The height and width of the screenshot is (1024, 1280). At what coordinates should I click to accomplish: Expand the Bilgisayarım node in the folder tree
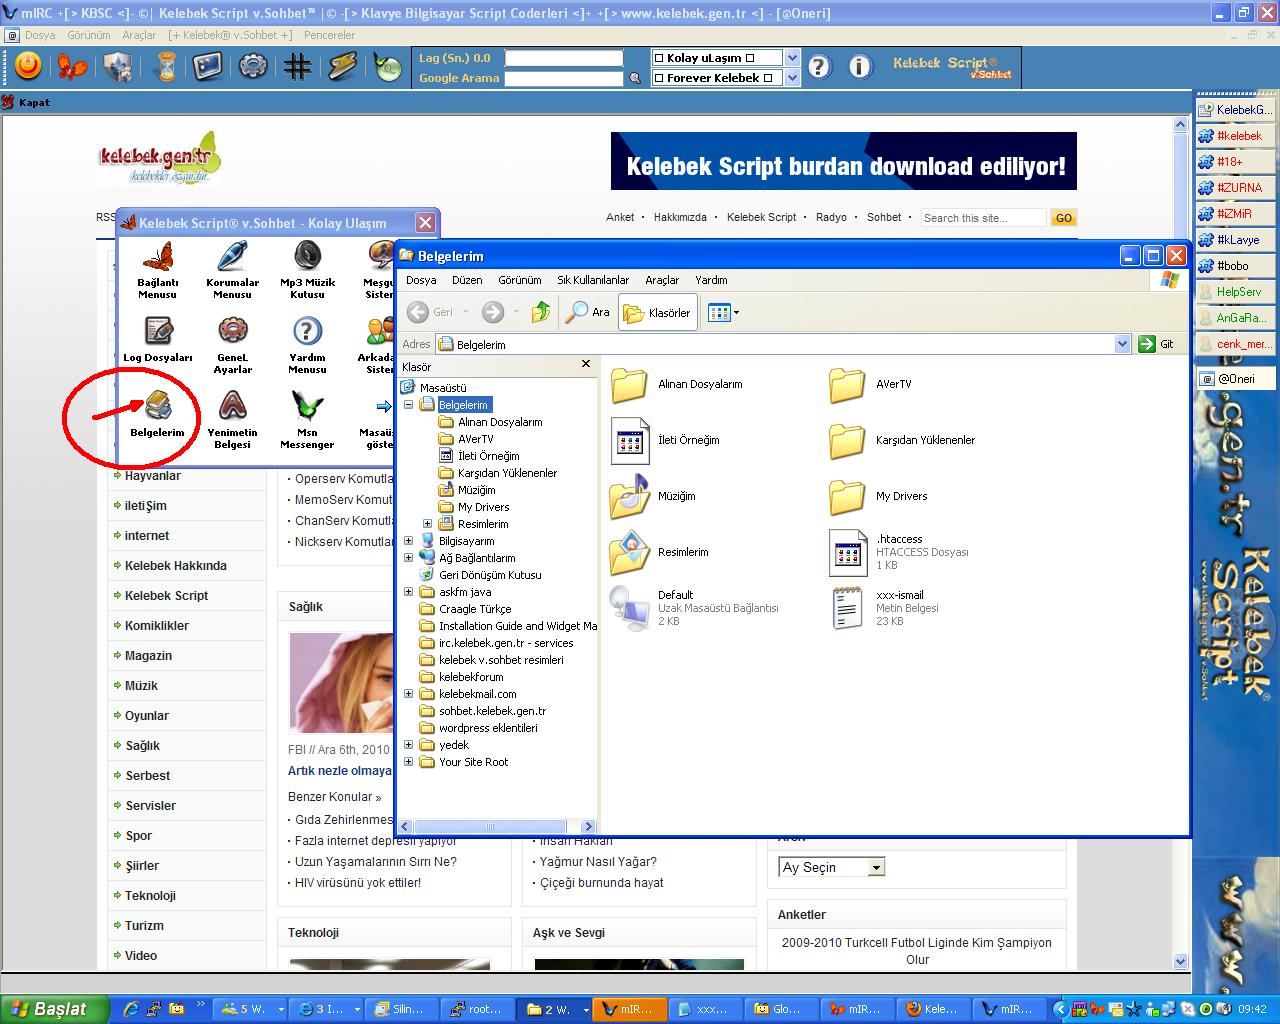pyautogui.click(x=408, y=541)
